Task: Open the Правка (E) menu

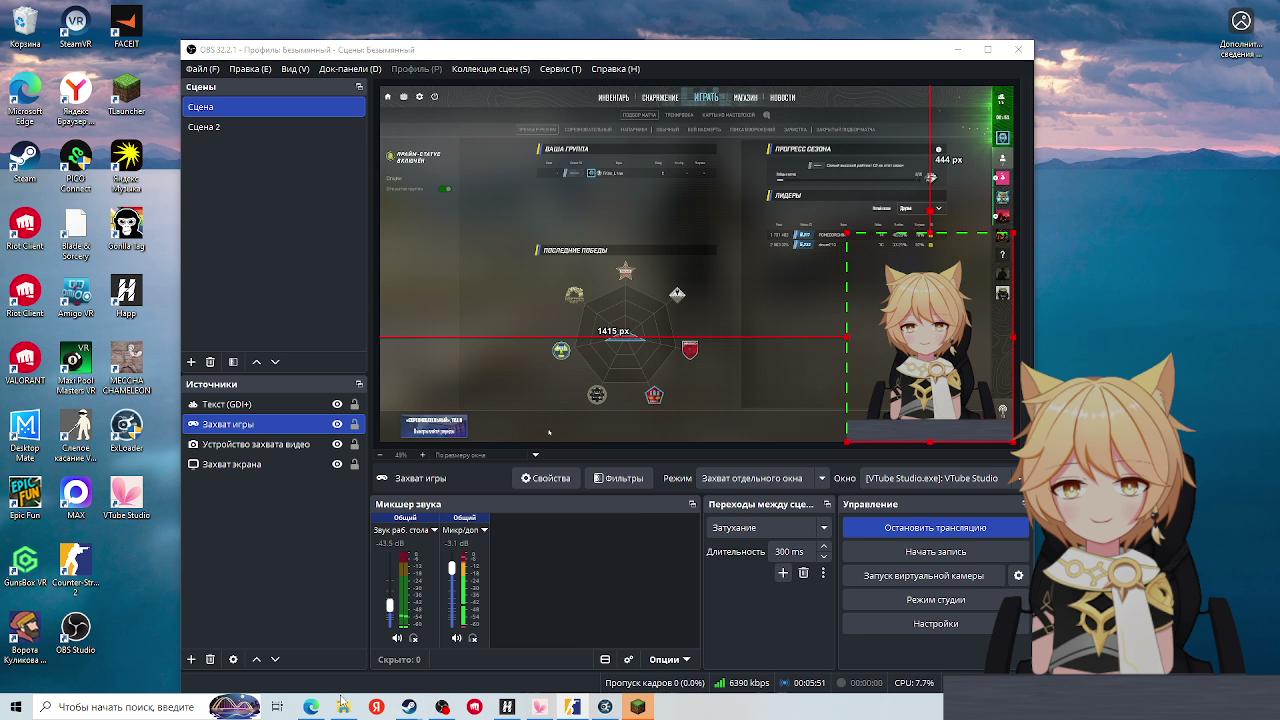Action: tap(250, 69)
